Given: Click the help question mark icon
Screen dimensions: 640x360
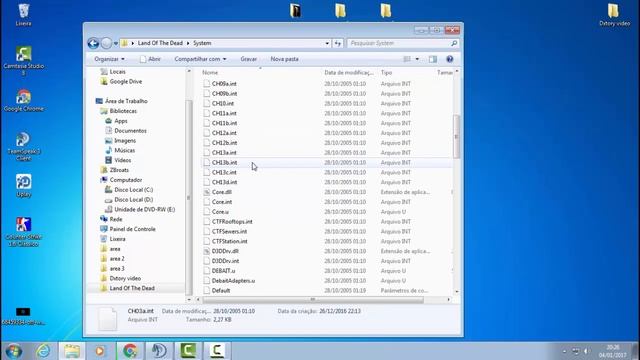Looking at the screenshot, I should point(449,59).
